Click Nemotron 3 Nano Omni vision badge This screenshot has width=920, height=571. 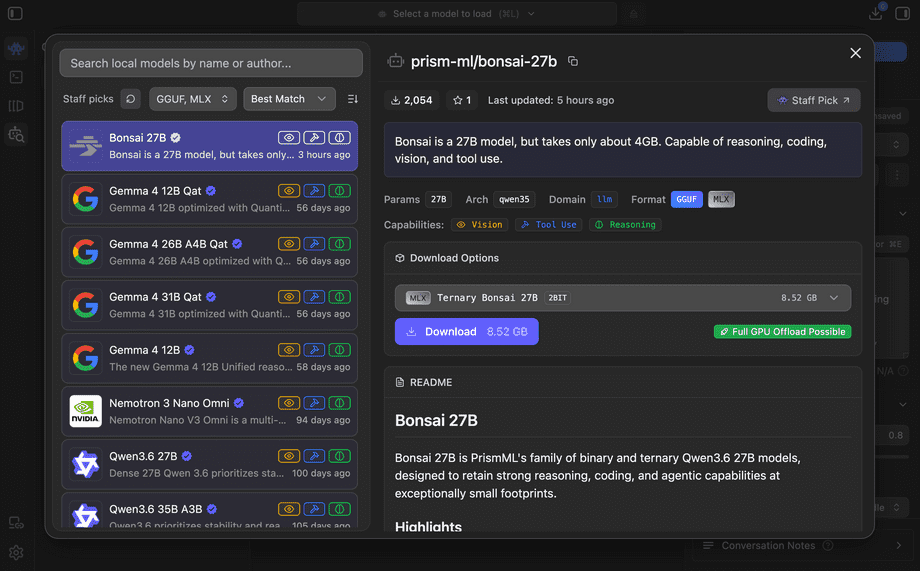(x=289, y=403)
